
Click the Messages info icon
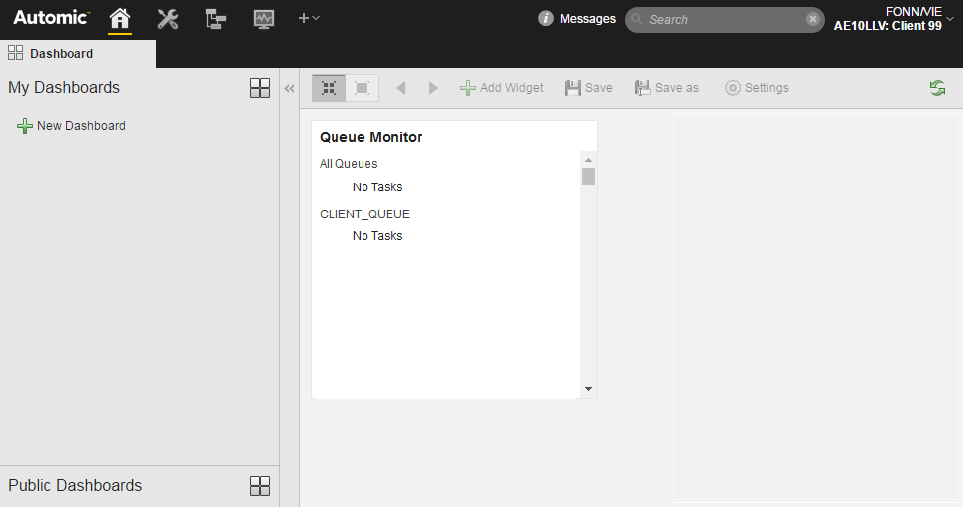pyautogui.click(x=545, y=18)
